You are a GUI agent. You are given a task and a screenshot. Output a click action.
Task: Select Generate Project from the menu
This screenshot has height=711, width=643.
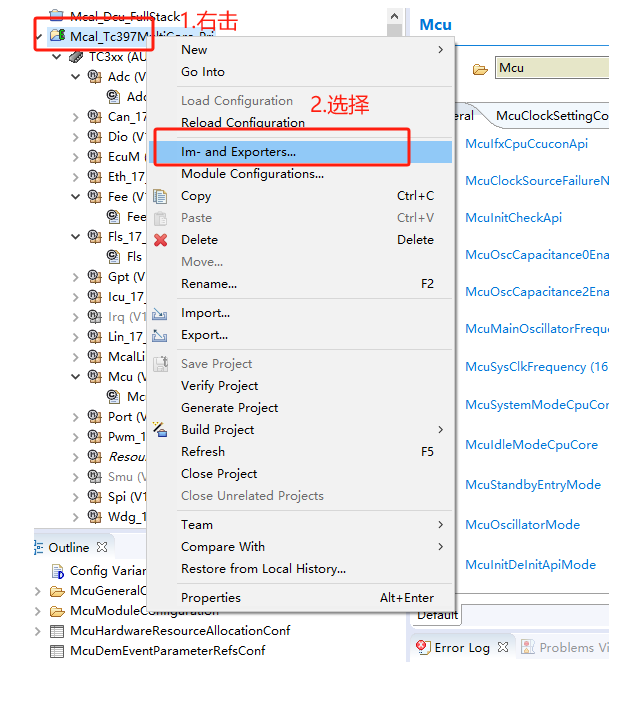pos(229,408)
